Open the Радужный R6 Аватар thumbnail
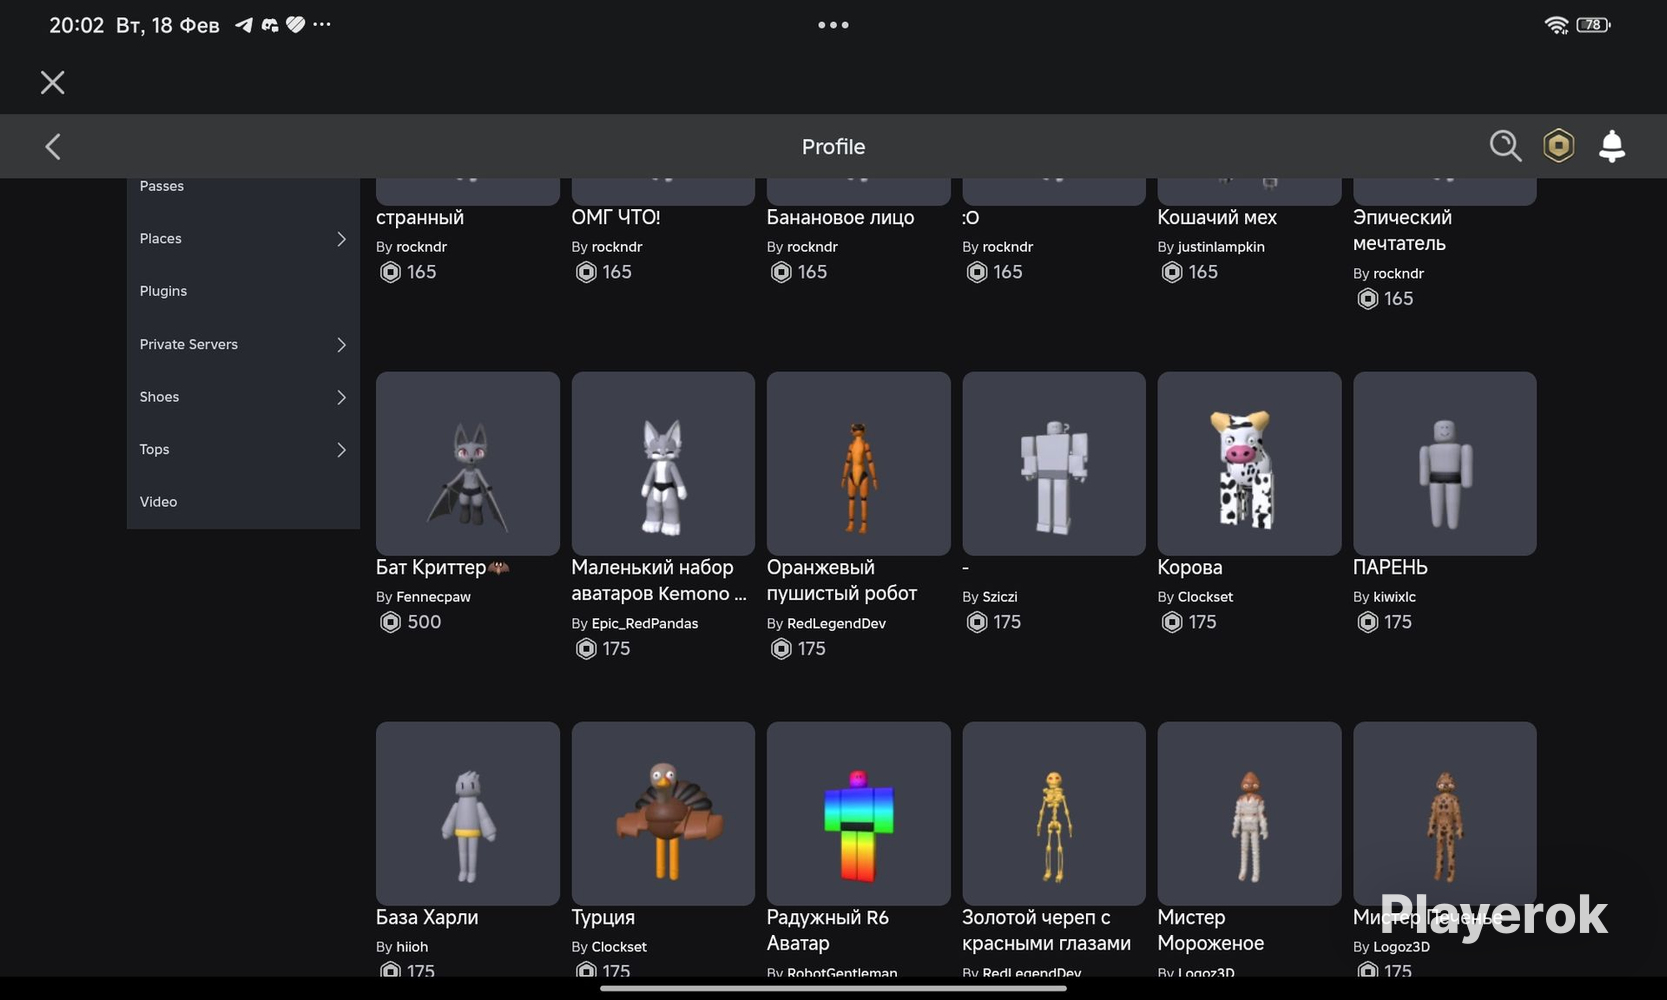This screenshot has height=1000, width=1667. click(x=859, y=814)
